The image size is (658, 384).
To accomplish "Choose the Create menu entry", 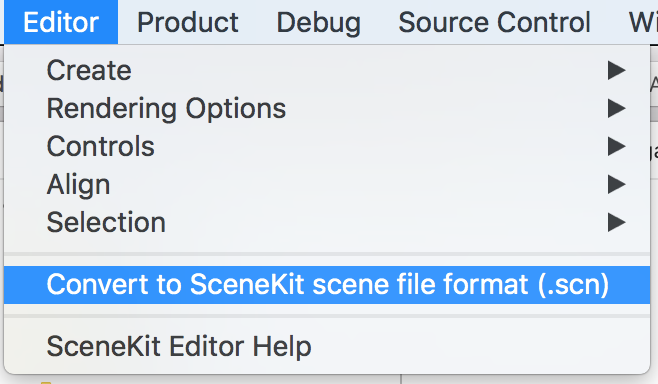I will (x=327, y=70).
